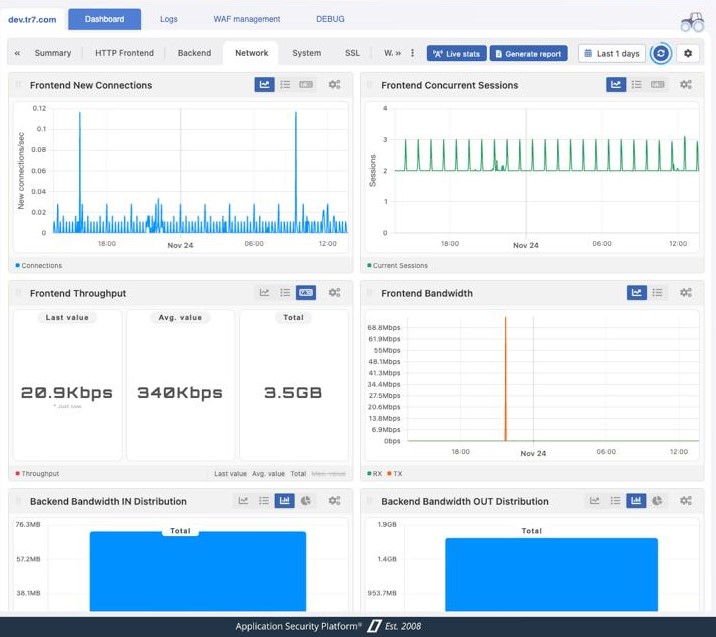This screenshot has width=716, height=637.
Task: Open Frontend Bandwidth settings gears
Action: point(685,293)
